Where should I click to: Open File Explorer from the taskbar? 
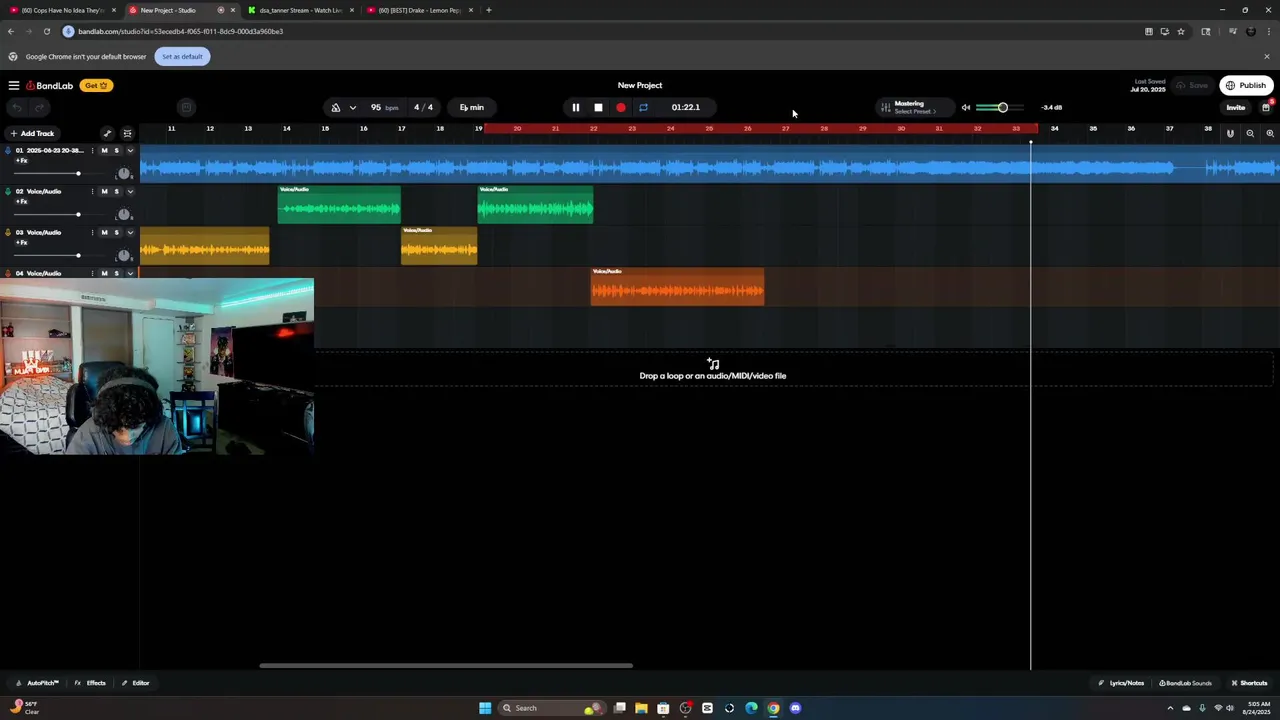coord(641,708)
